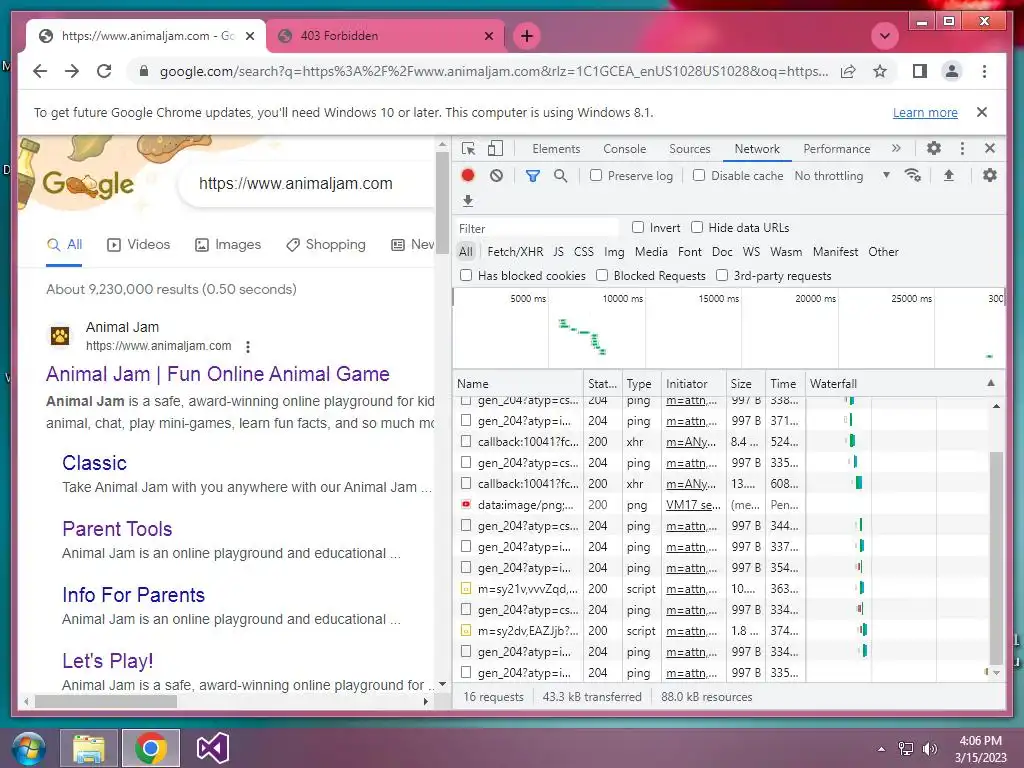Sort by Waterfall column arrow

click(x=991, y=383)
